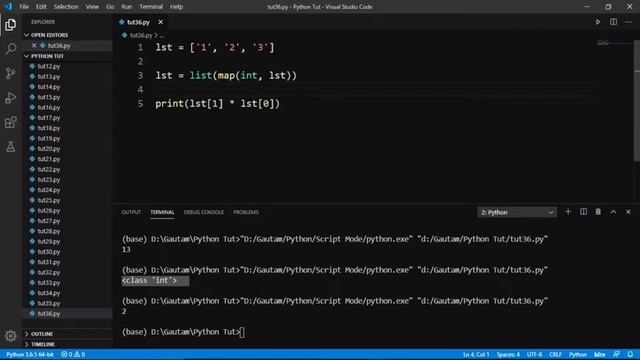Open the Explorer view in activity bar
The image size is (640, 360).
click(11, 25)
